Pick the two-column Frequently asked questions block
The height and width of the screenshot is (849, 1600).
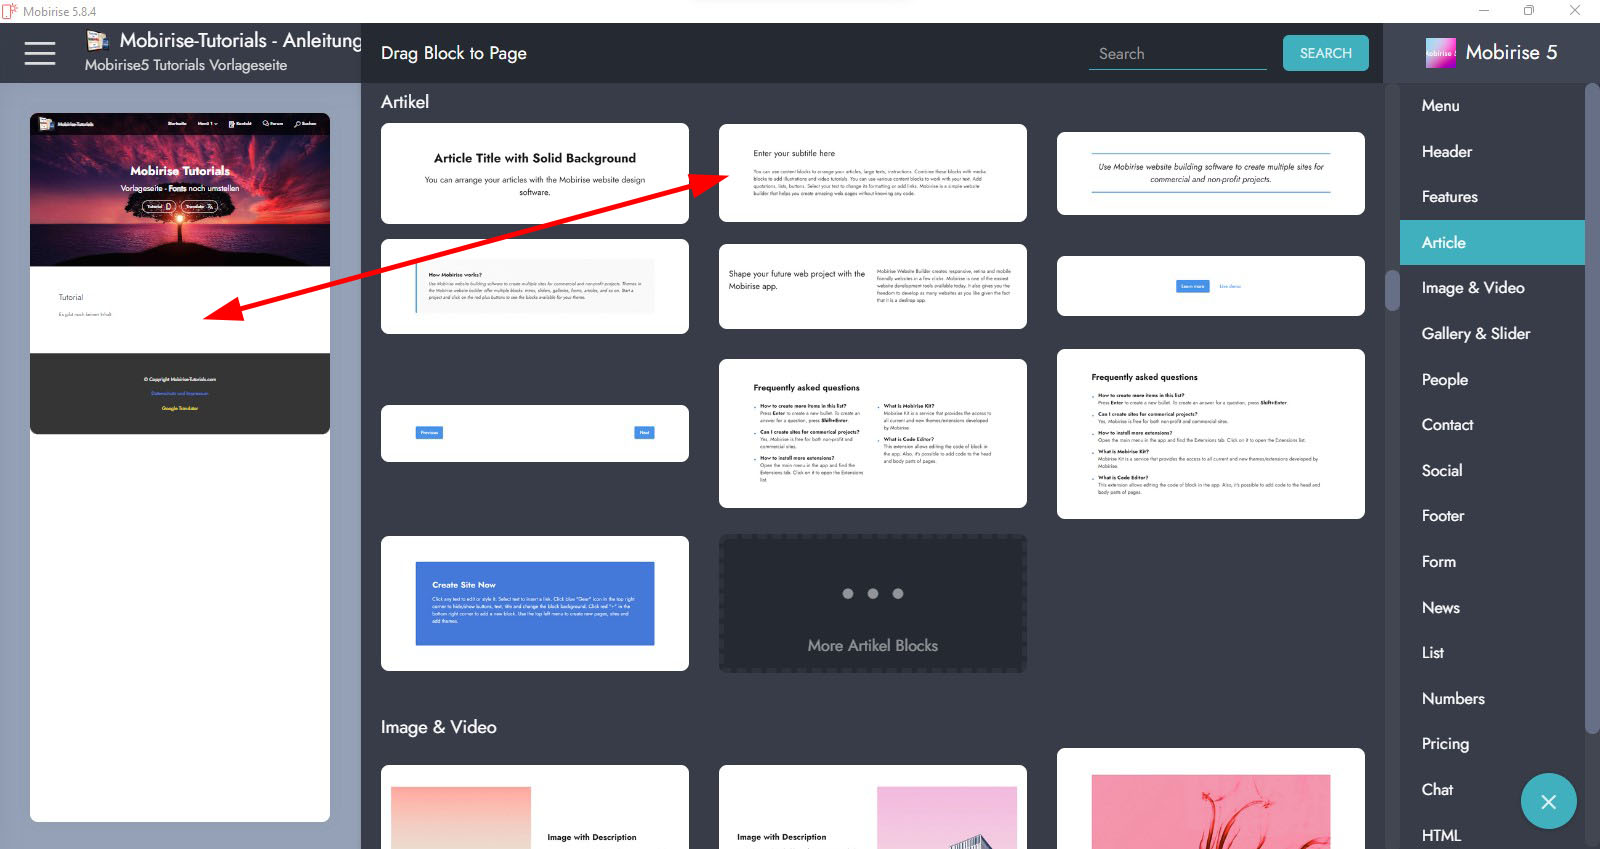(x=873, y=433)
